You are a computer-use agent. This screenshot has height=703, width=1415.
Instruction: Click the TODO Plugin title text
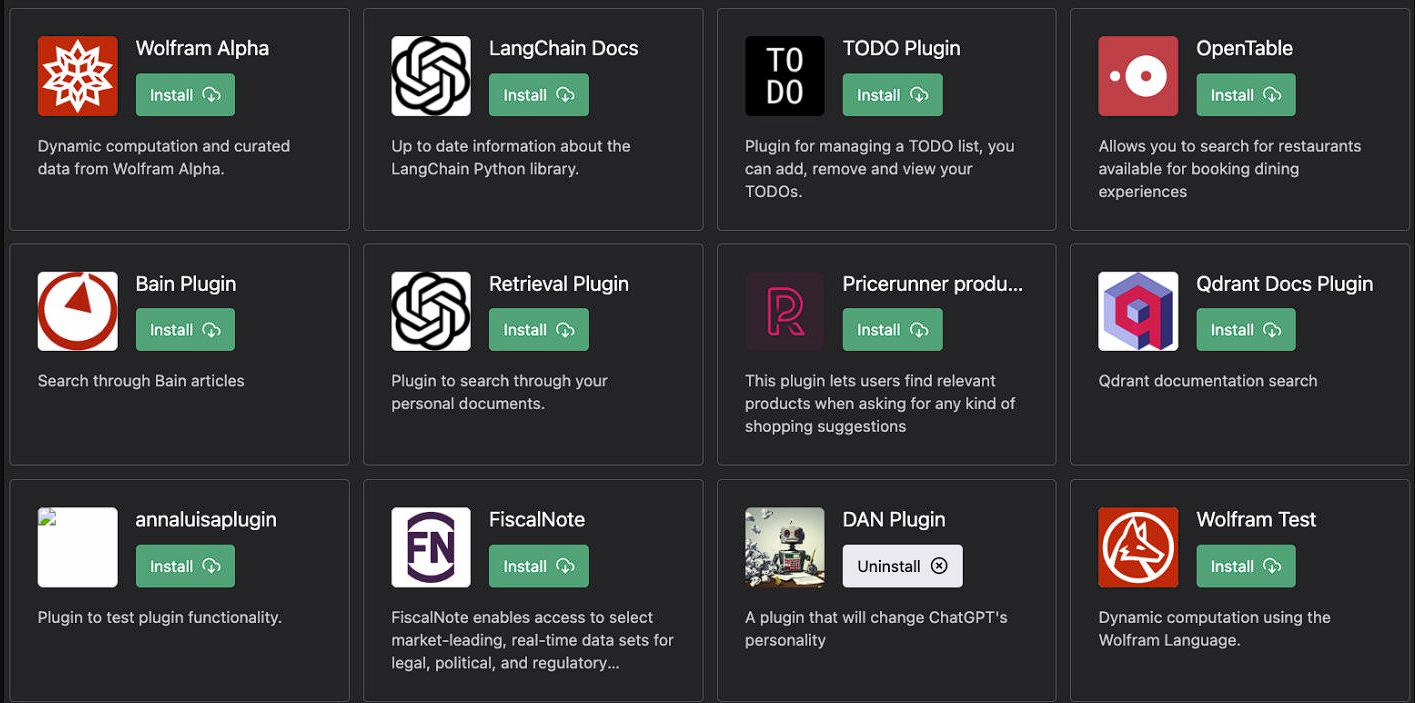pos(901,48)
